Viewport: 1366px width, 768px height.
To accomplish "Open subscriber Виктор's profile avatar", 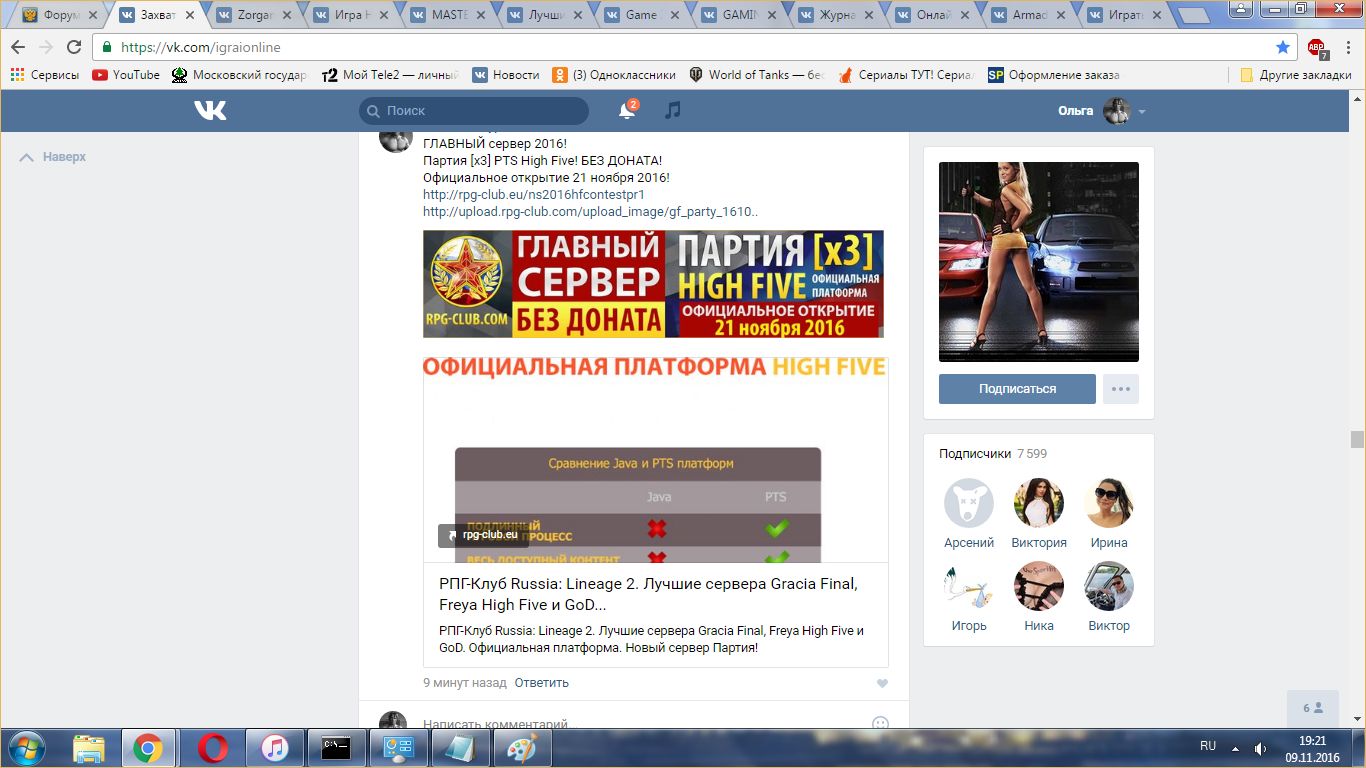I will (1109, 586).
